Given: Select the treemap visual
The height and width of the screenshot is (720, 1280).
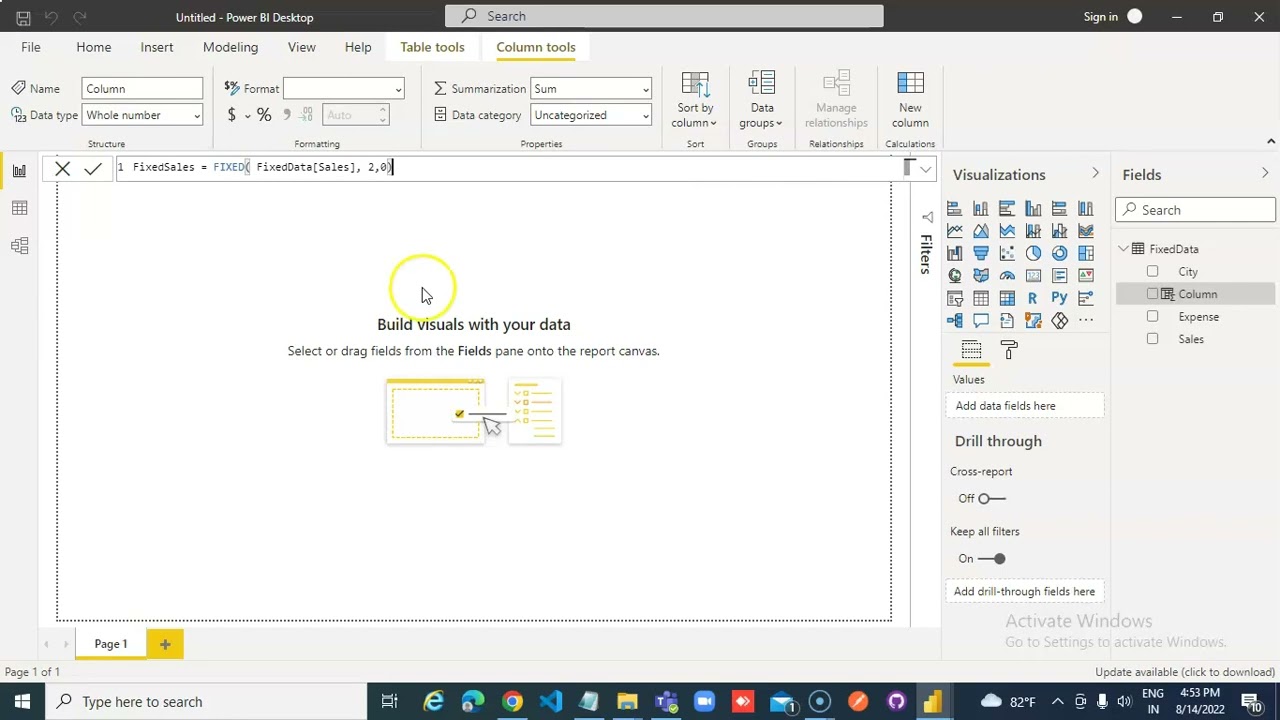Looking at the screenshot, I should pos(1086,253).
